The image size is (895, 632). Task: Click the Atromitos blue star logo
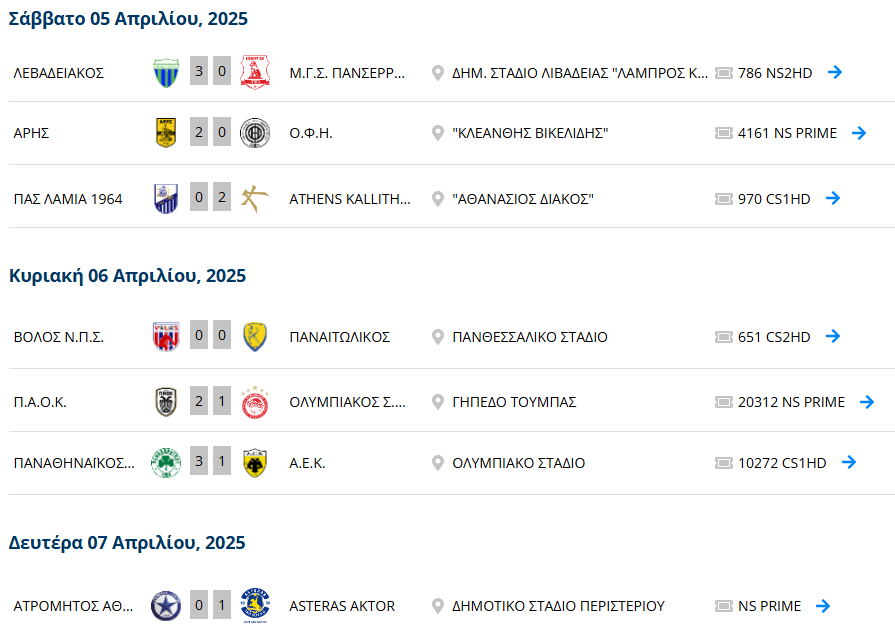166,606
